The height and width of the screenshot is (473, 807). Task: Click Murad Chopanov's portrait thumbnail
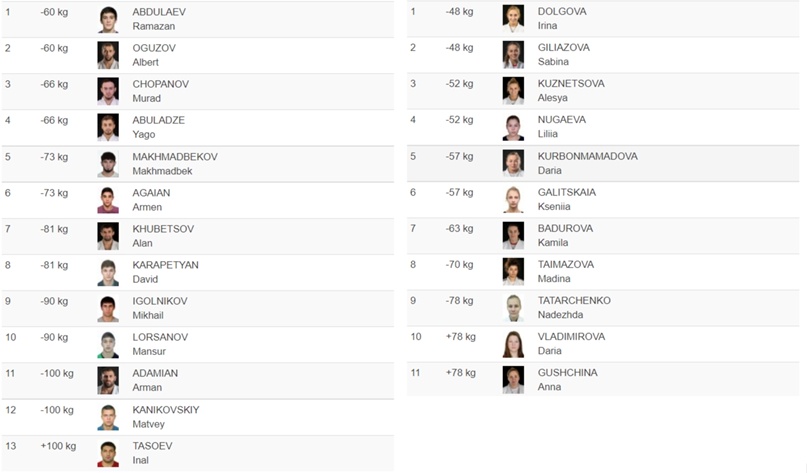tap(108, 91)
